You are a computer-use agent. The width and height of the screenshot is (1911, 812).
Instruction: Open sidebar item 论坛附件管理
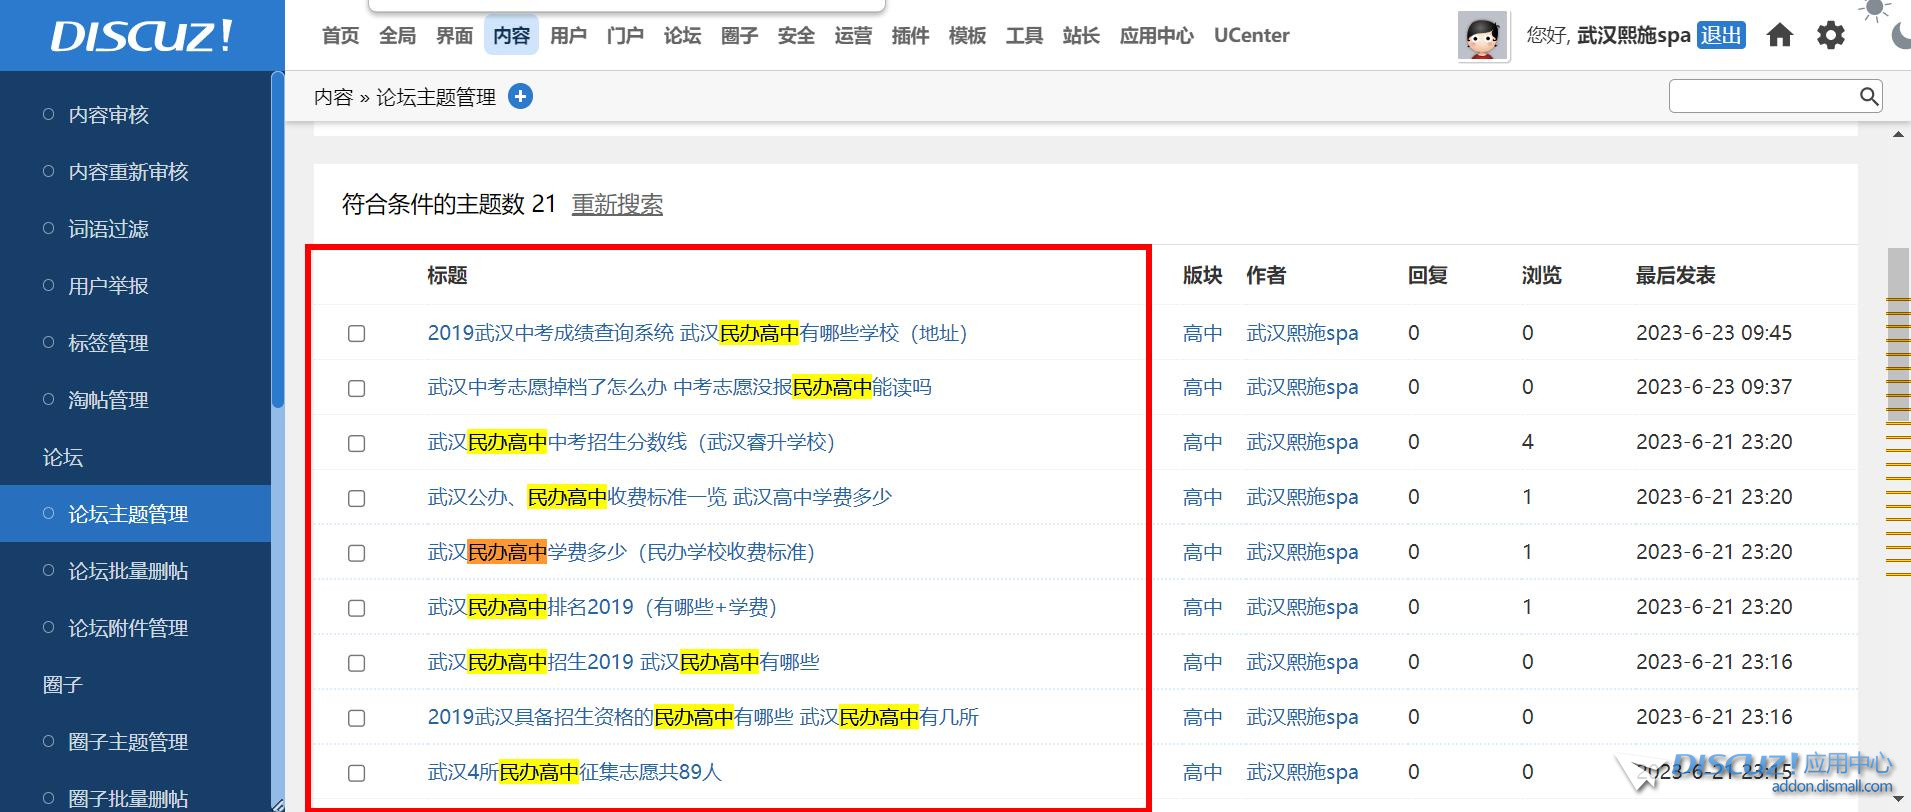[x=128, y=628]
